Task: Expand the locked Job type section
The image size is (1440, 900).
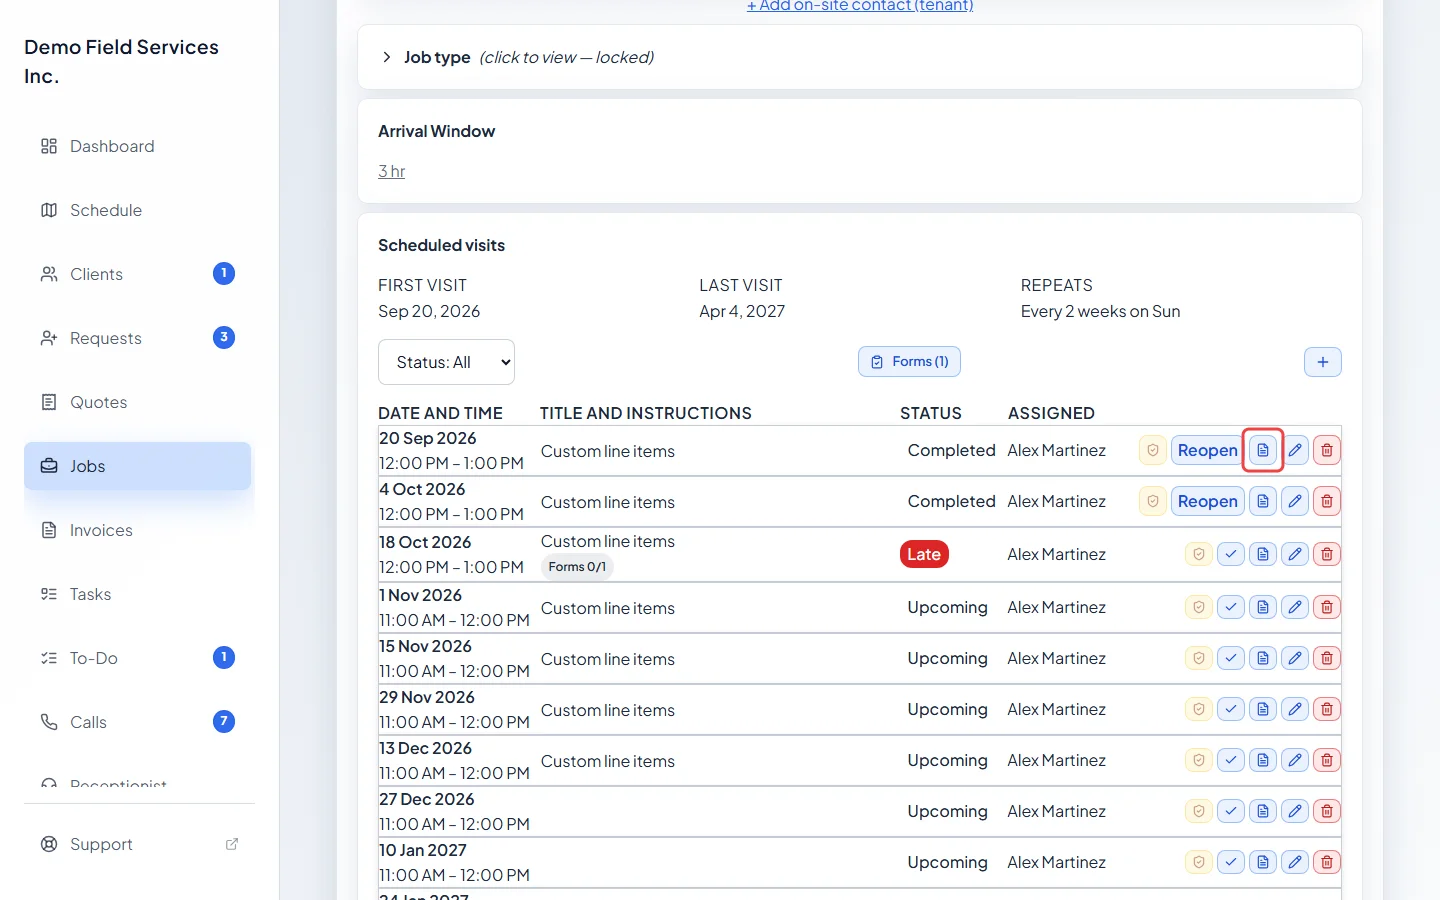Action: (x=860, y=57)
